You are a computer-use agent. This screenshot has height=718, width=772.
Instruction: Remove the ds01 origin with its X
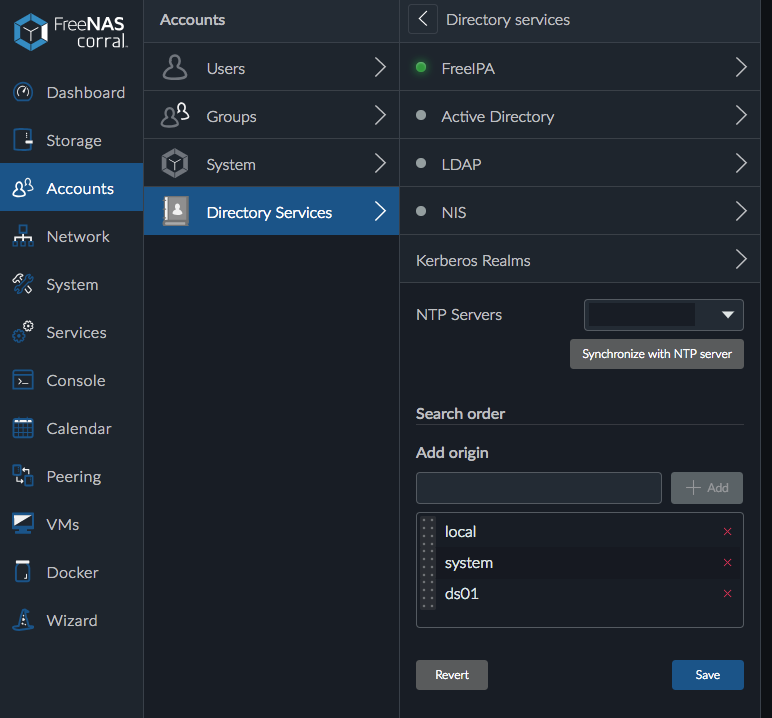coord(727,593)
